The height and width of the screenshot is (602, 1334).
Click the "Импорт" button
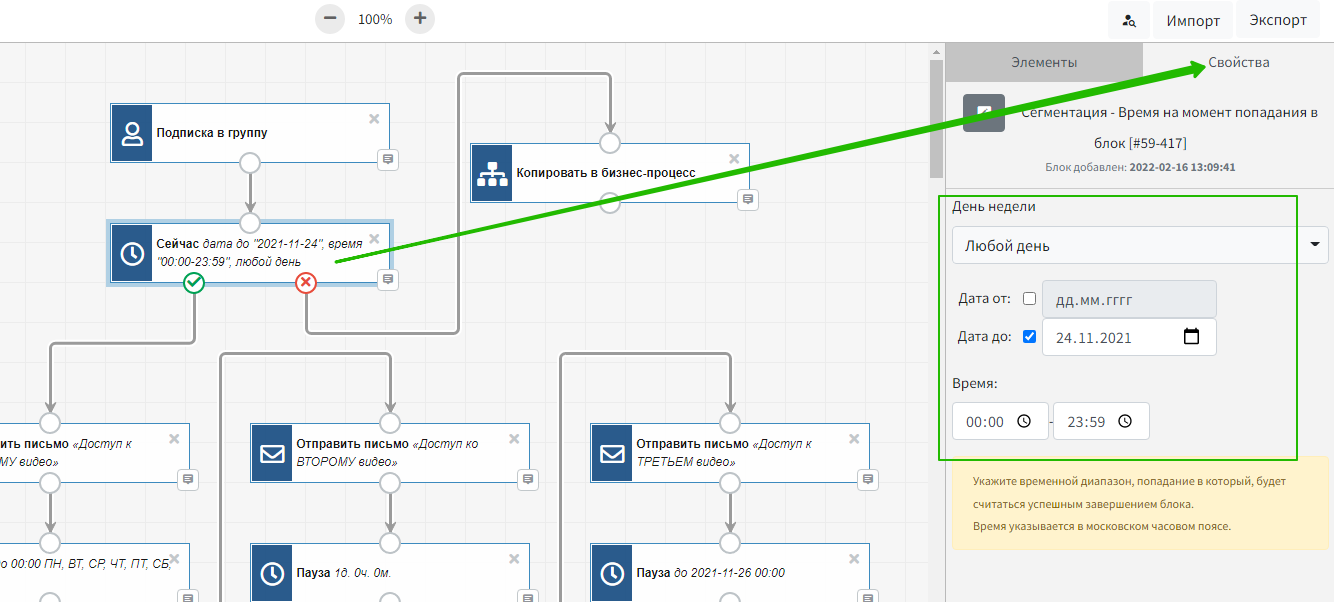point(1192,20)
